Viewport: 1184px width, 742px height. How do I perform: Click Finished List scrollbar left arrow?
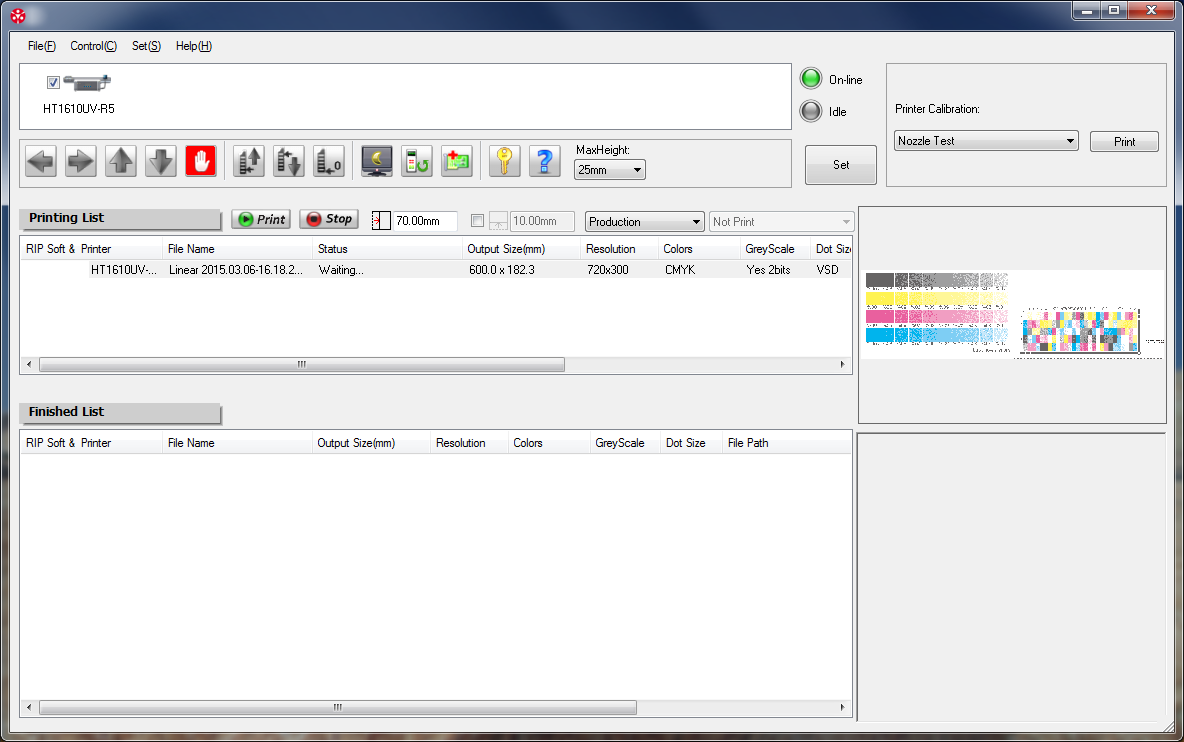[29, 708]
